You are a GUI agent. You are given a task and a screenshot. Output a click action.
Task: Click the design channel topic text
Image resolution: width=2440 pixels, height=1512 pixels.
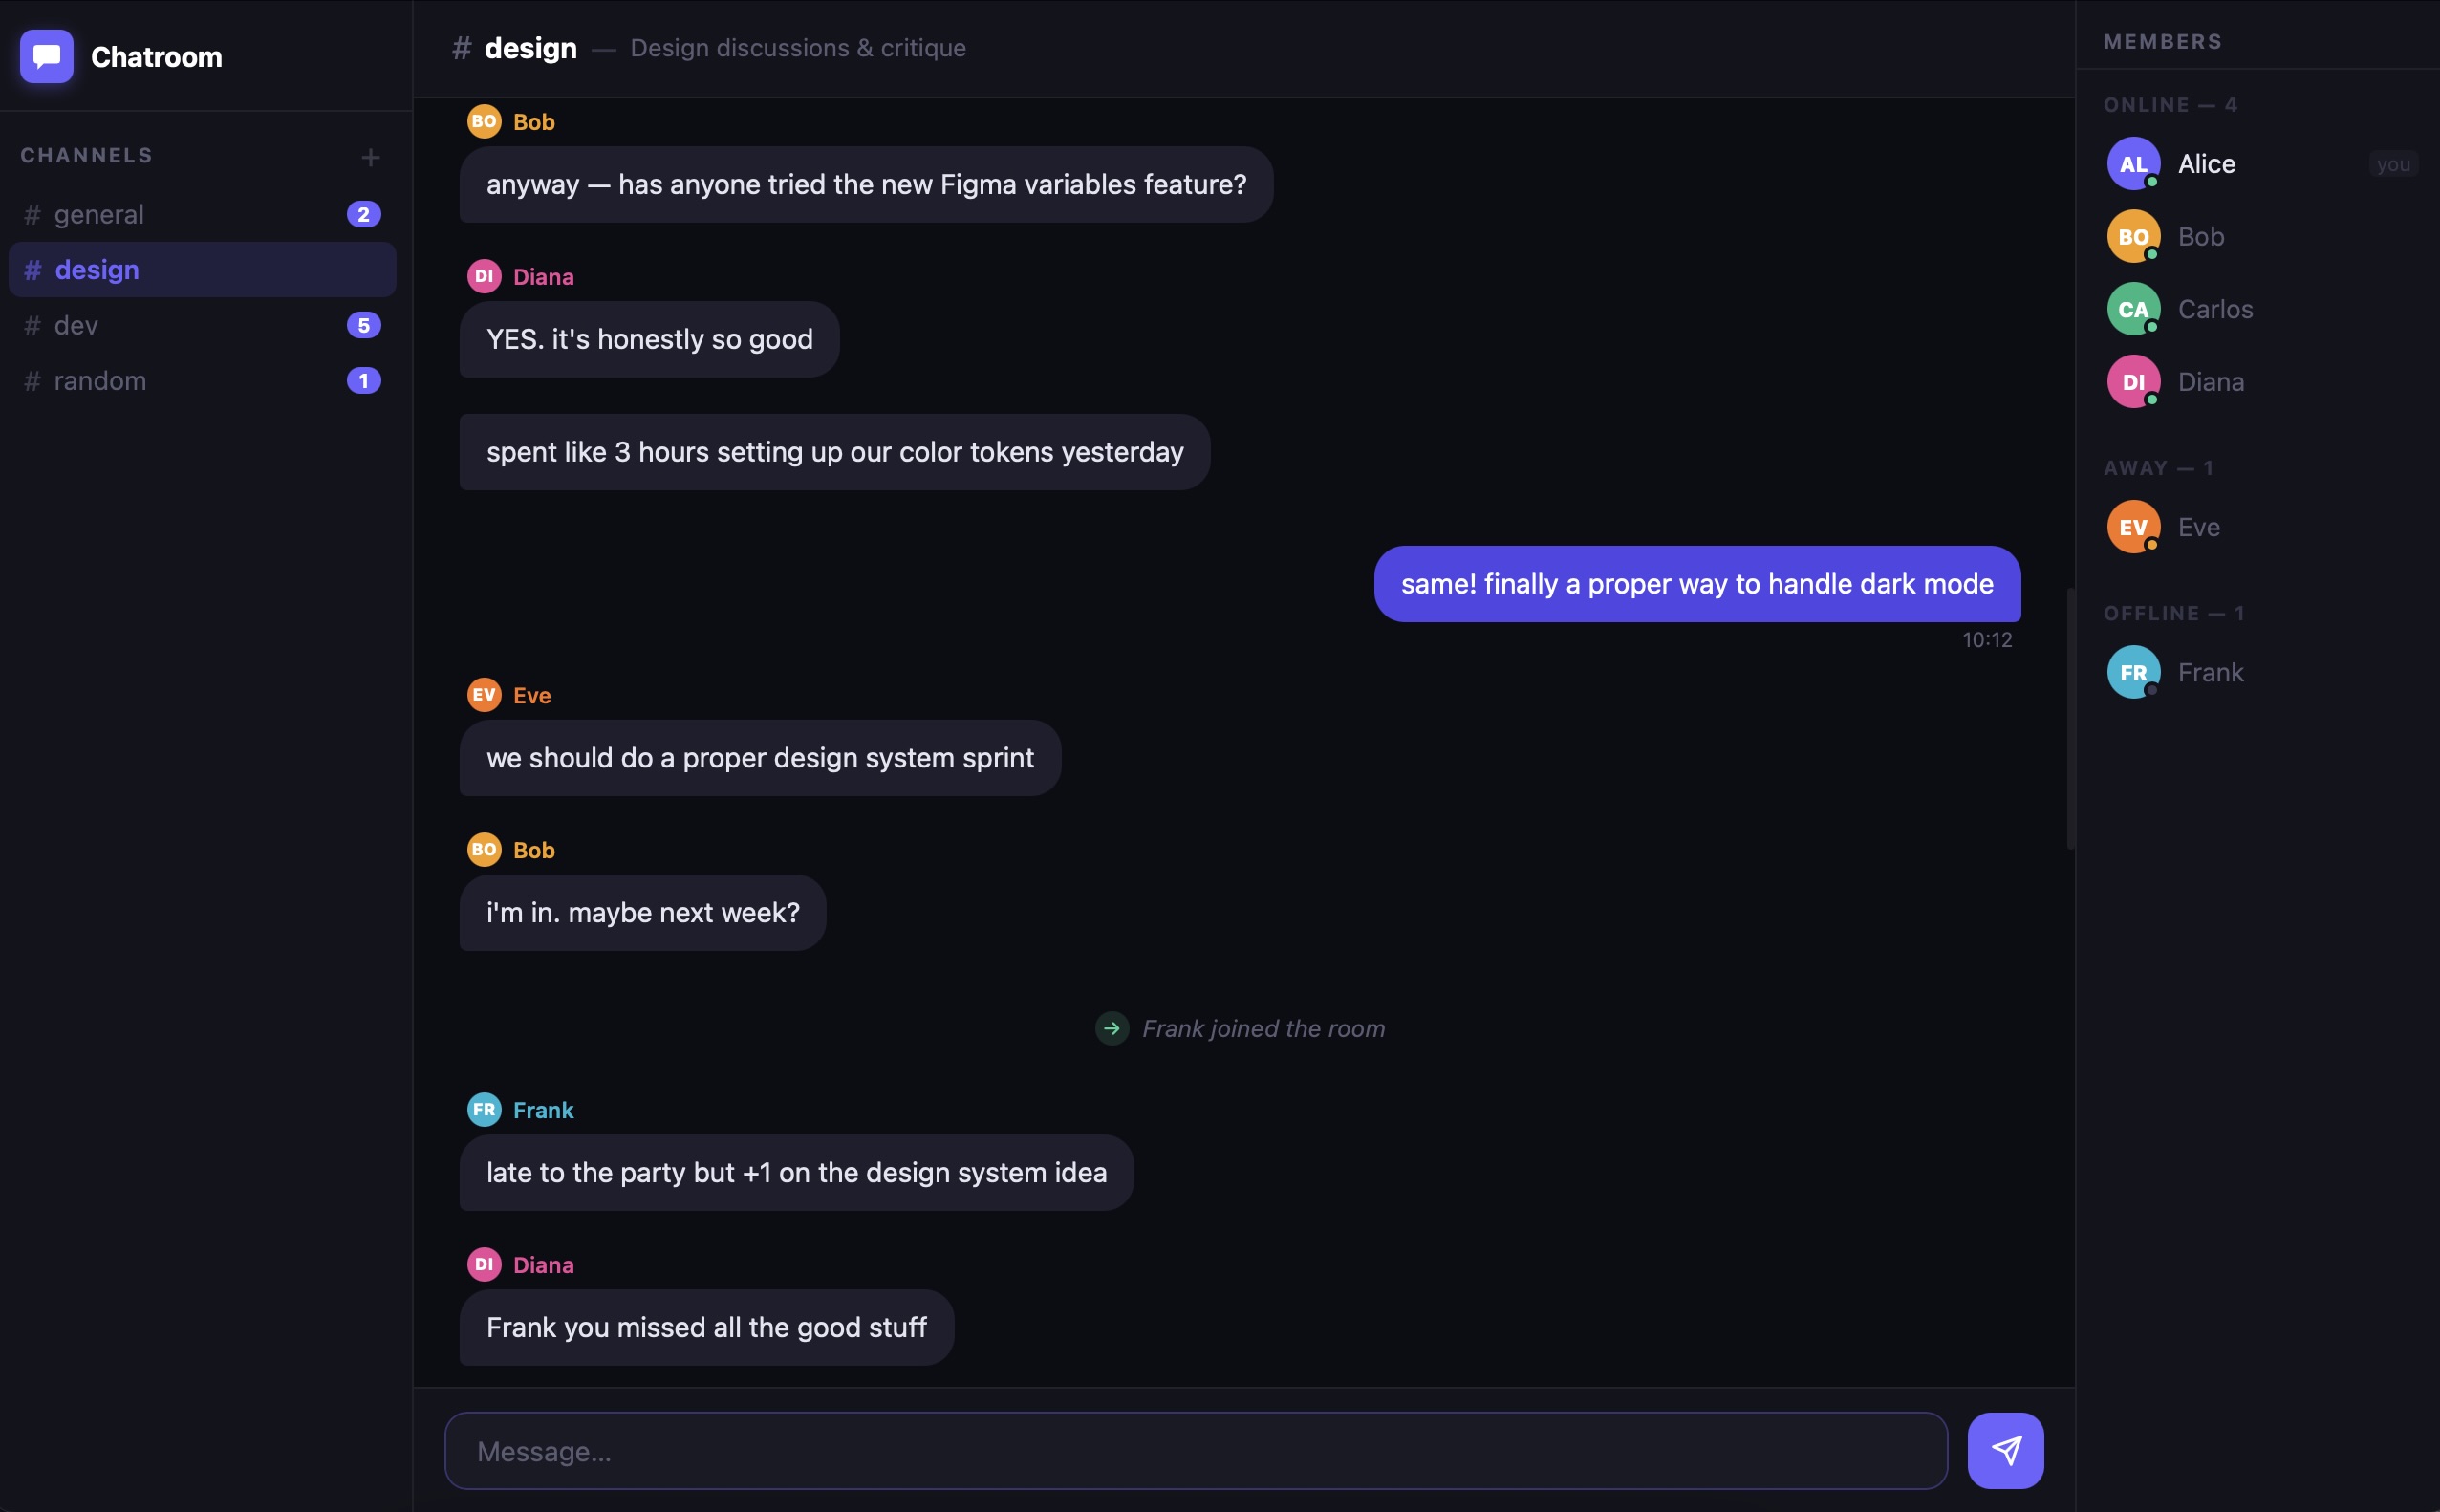coord(797,47)
